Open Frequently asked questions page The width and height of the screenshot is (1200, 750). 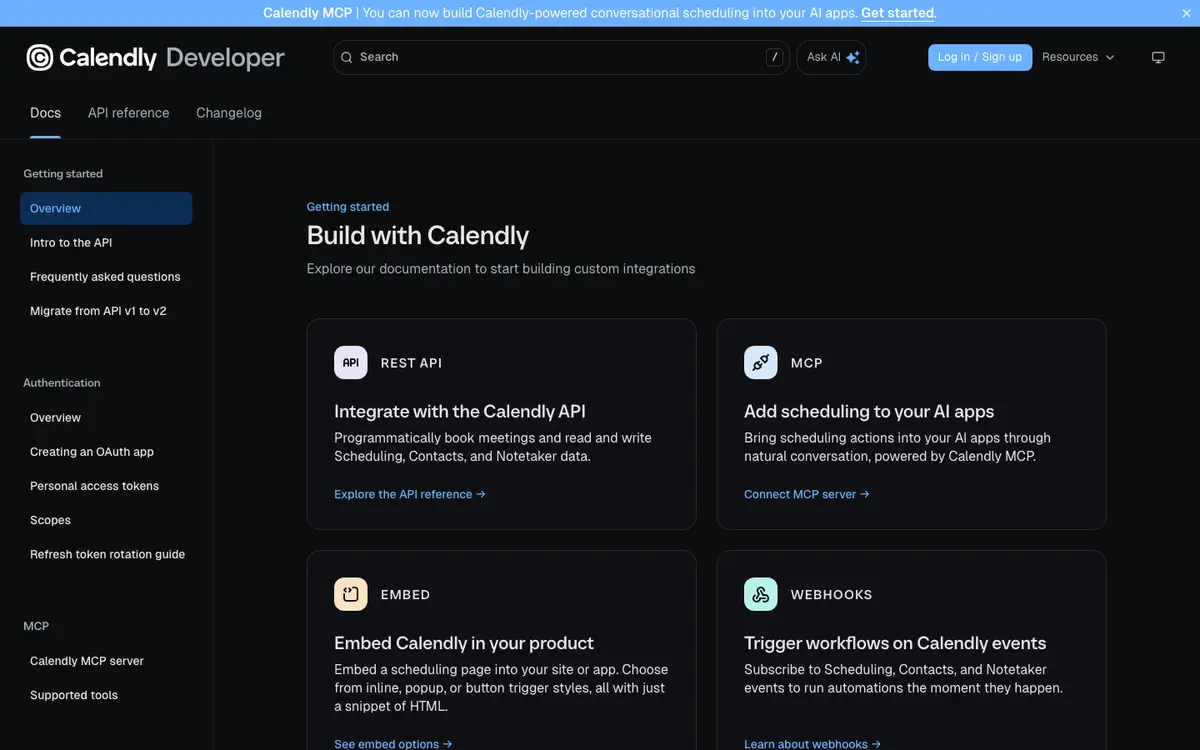[x=106, y=277]
